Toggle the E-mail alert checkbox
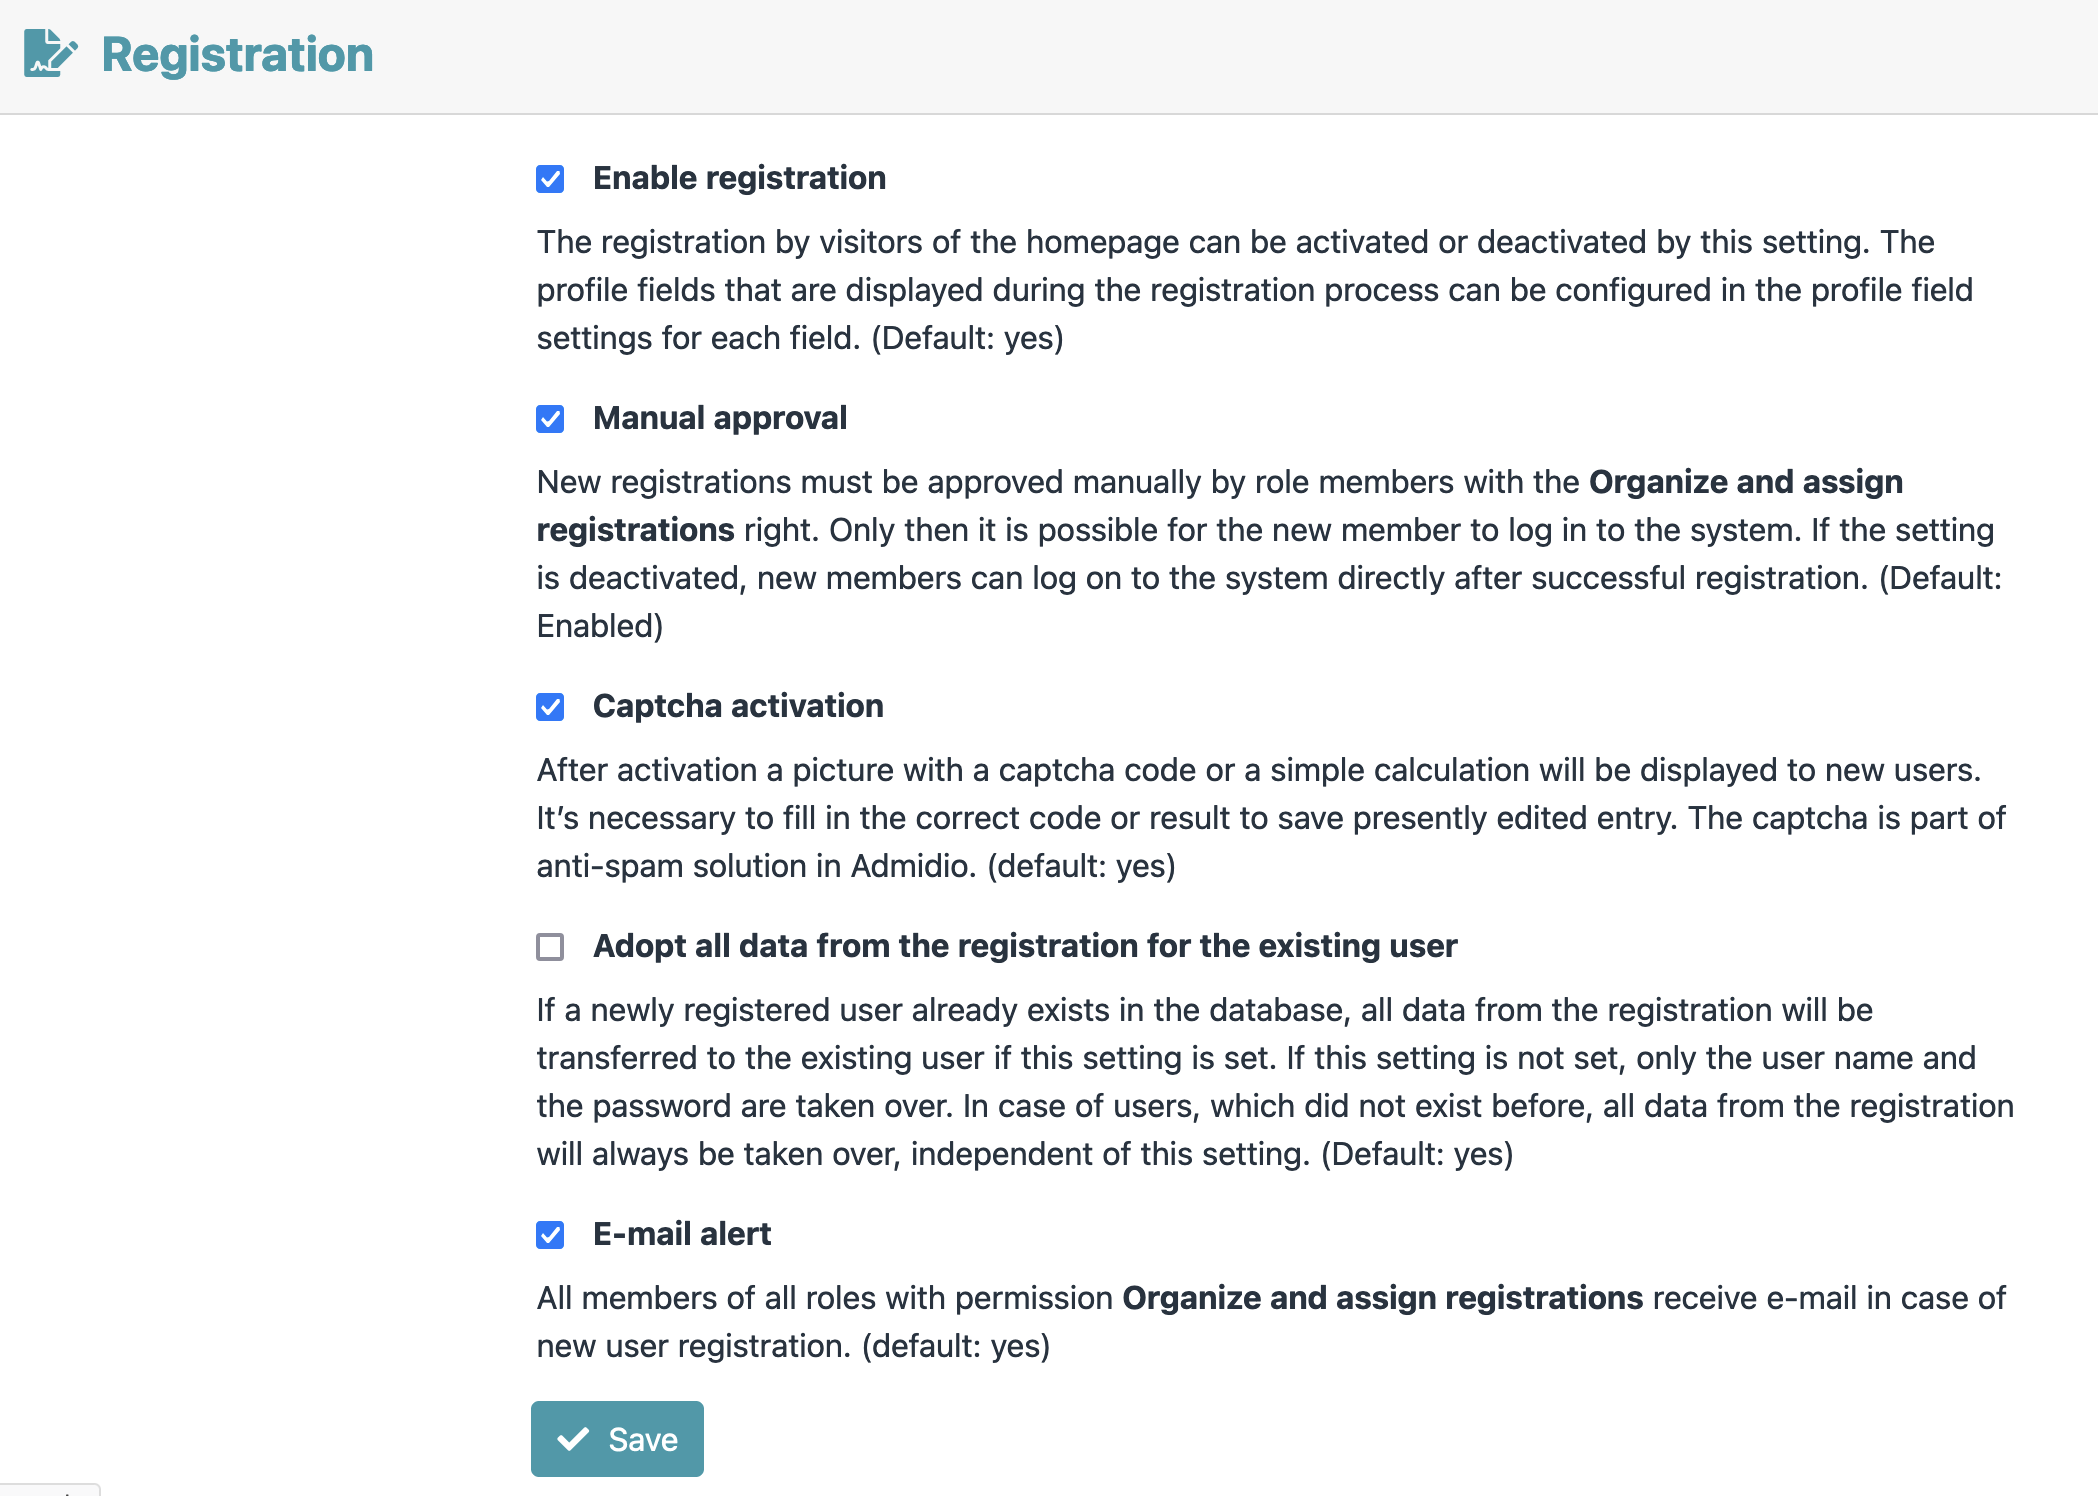Image resolution: width=2098 pixels, height=1496 pixels. point(550,1235)
